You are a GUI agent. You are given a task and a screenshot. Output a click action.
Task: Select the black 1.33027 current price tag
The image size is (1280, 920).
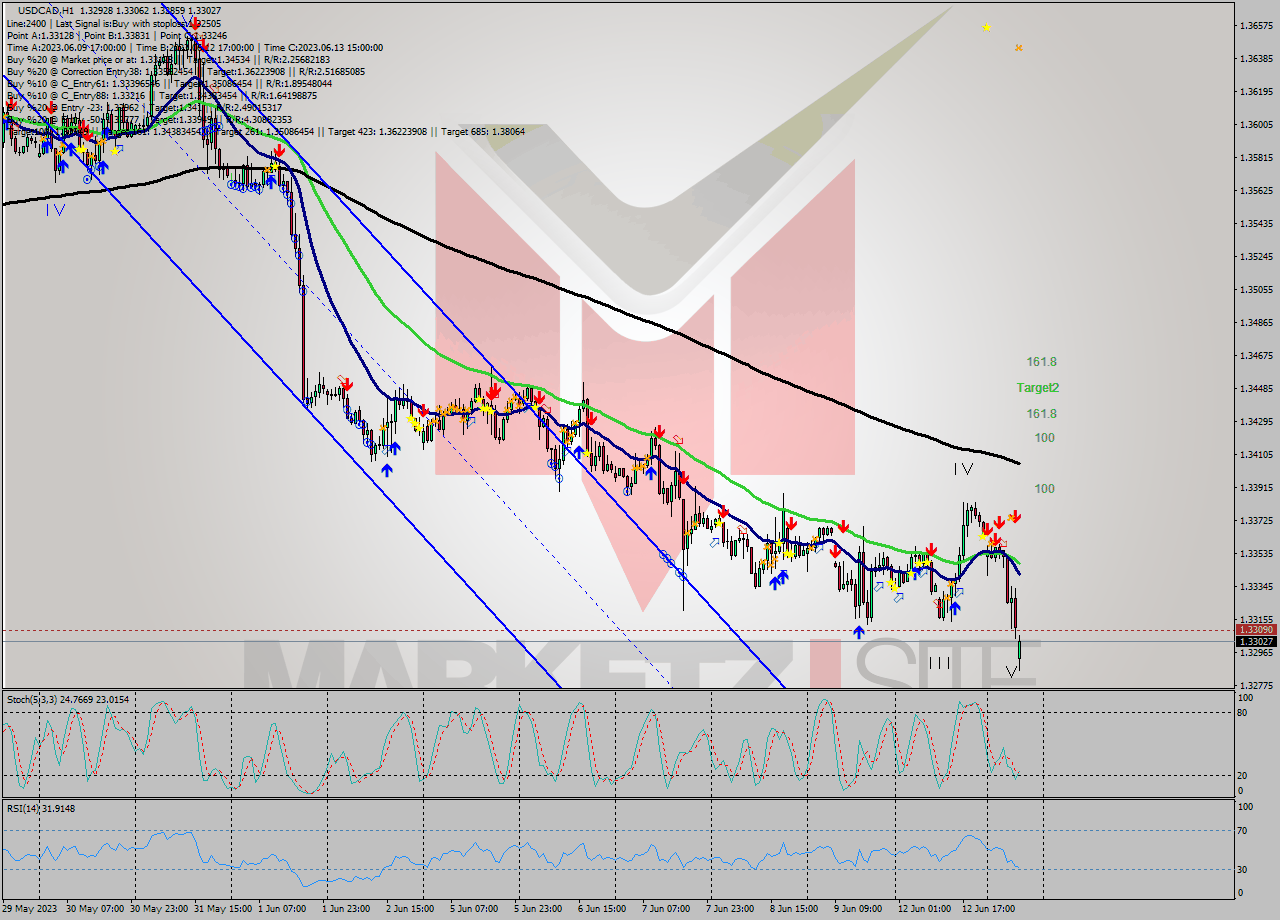1256,642
